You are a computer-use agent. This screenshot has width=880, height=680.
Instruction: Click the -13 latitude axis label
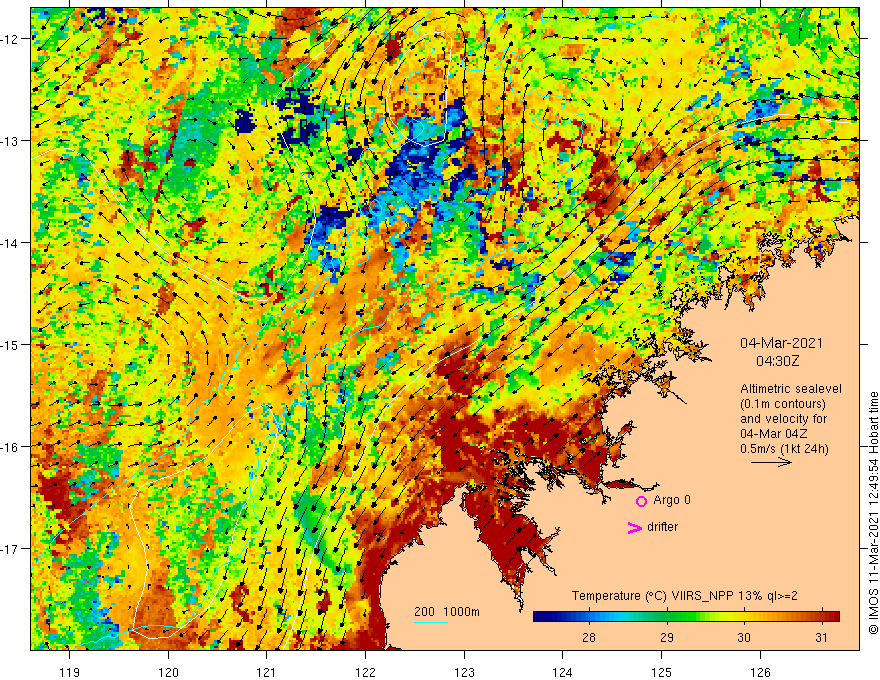pos(11,141)
